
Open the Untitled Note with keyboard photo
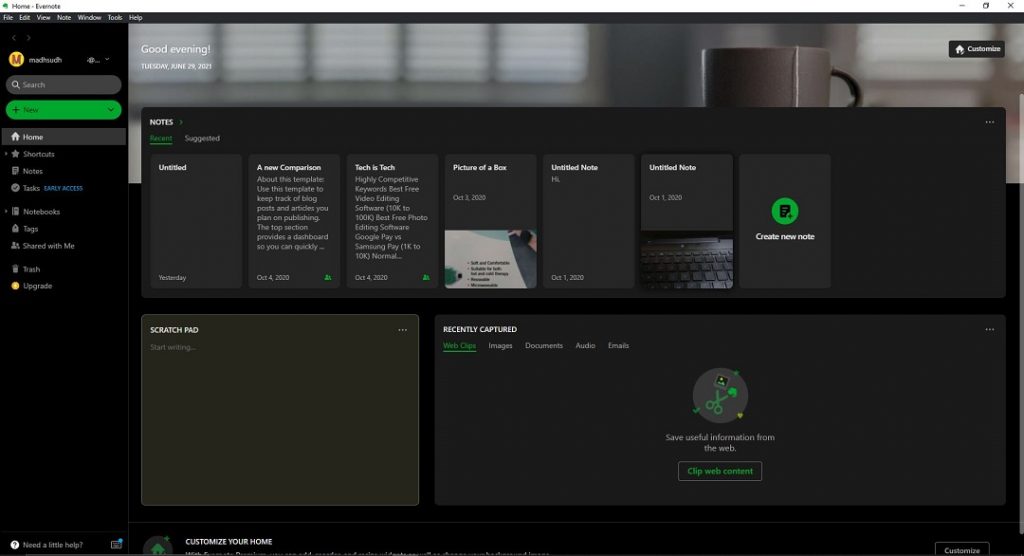686,221
